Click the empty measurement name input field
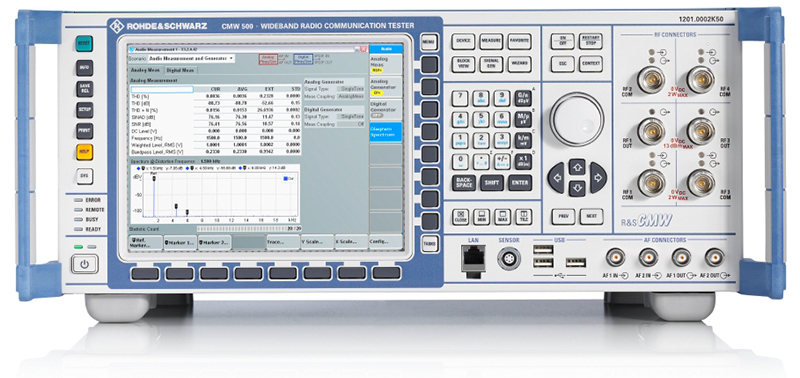The height and width of the screenshot is (378, 800). click(x=162, y=89)
